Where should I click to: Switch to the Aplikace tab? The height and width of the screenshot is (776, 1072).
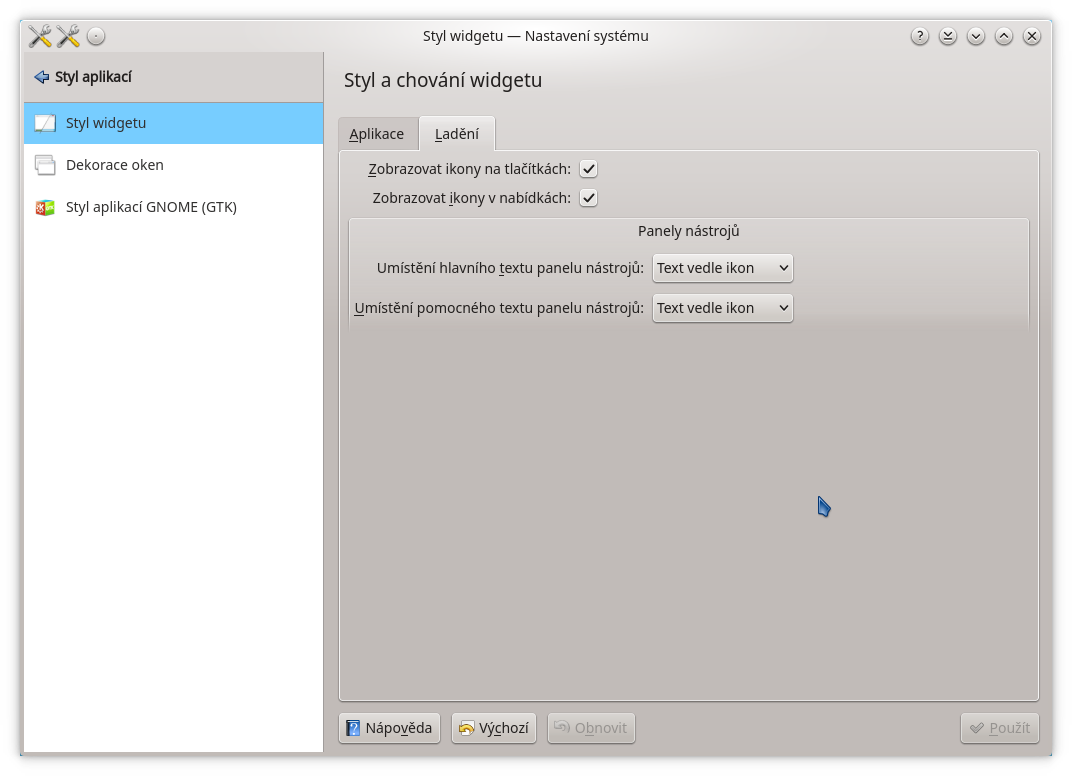click(377, 134)
